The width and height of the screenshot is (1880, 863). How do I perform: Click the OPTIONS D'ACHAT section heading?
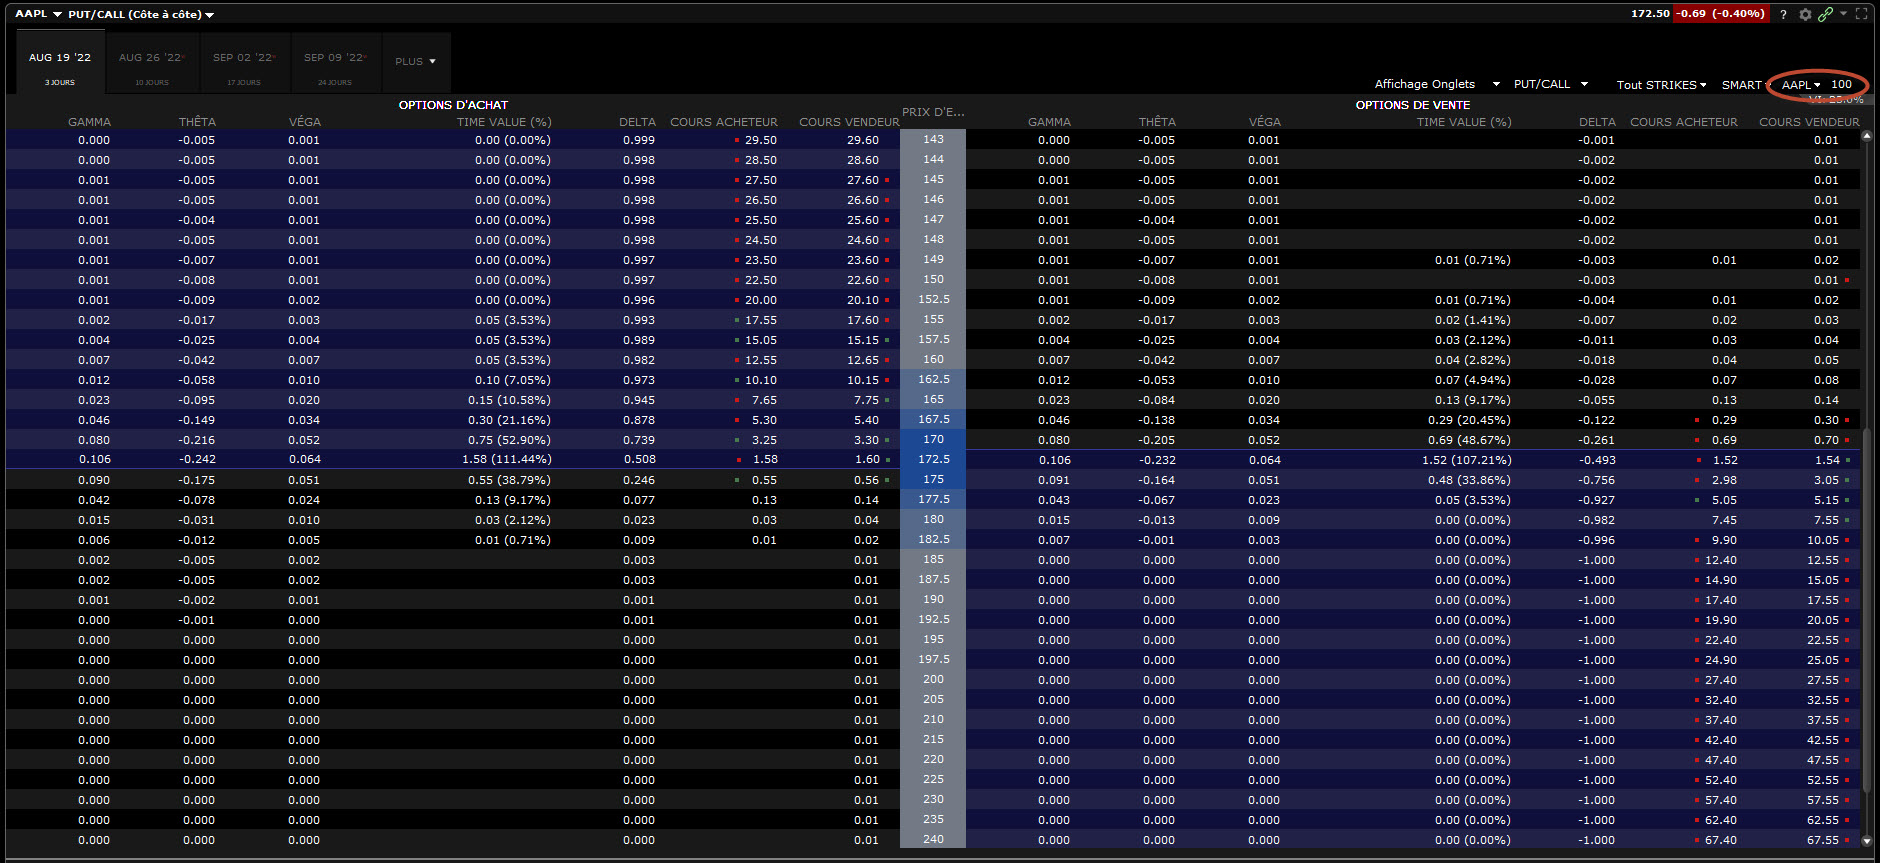pos(453,105)
